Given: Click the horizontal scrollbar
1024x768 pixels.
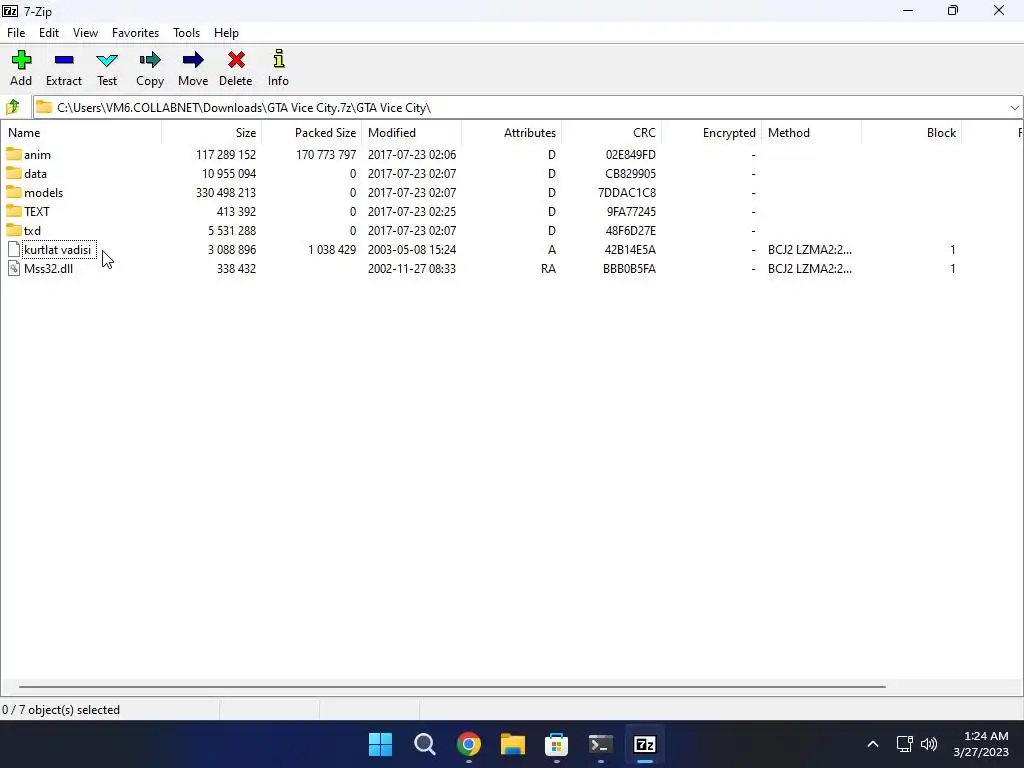Looking at the screenshot, I should coord(452,686).
